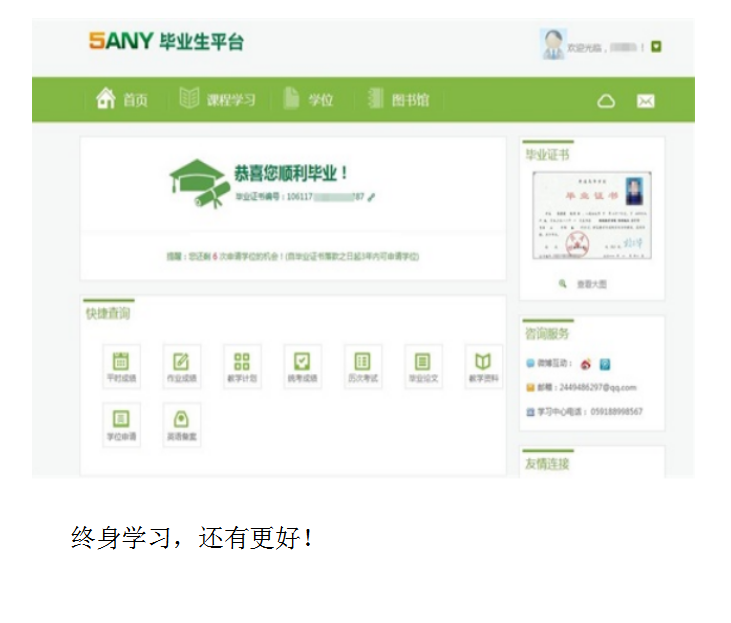Click the cloud icon in the navigation bar
Viewport: 731px width, 623px height.
pos(606,101)
